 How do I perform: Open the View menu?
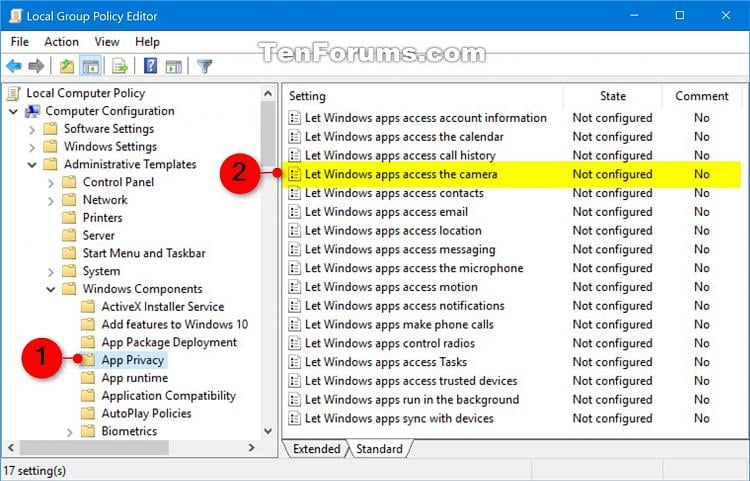click(x=107, y=42)
